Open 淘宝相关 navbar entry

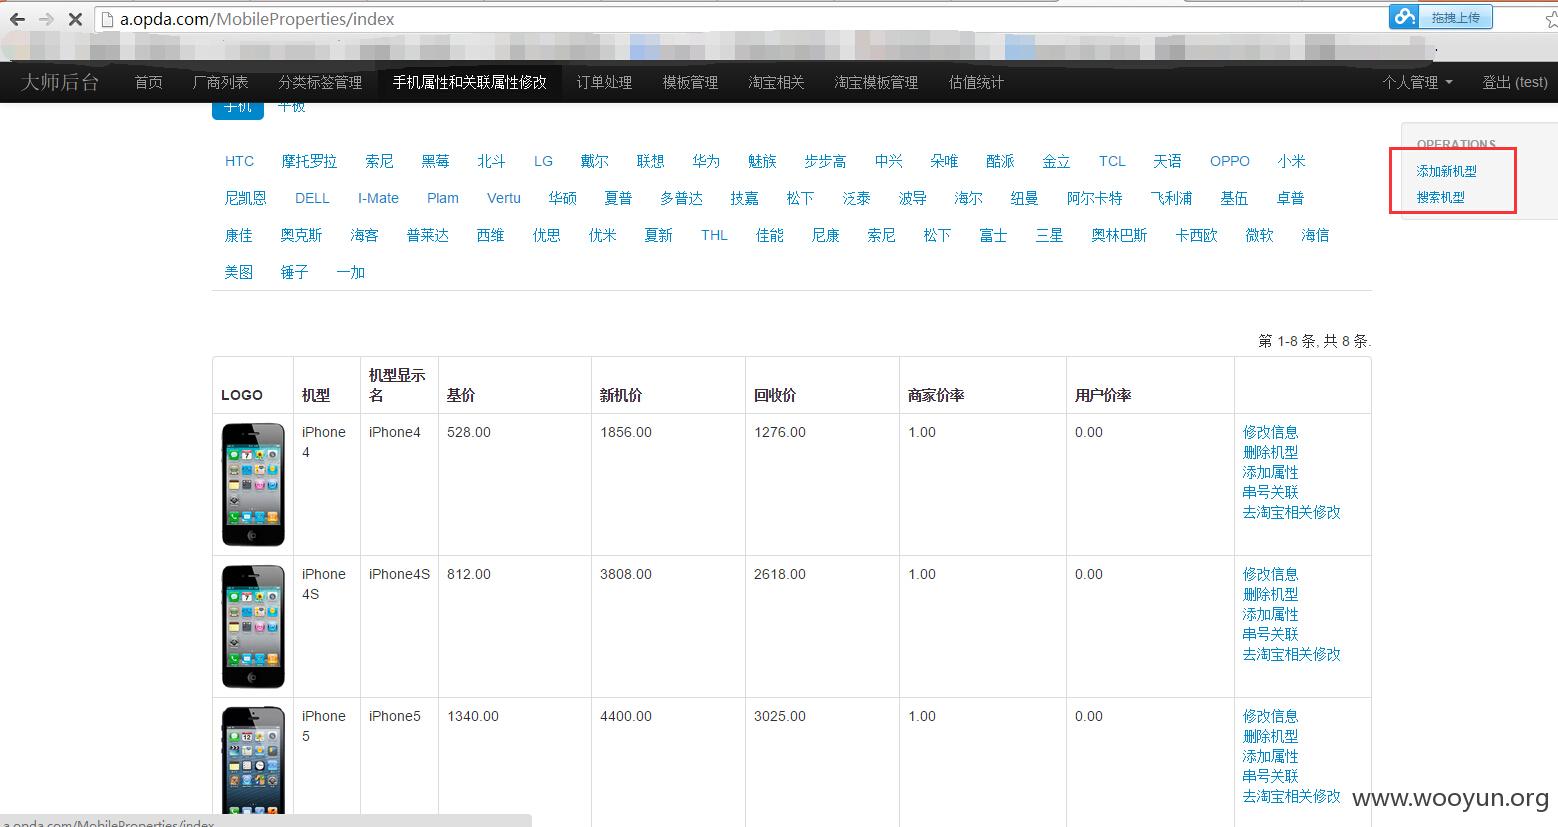click(x=776, y=82)
